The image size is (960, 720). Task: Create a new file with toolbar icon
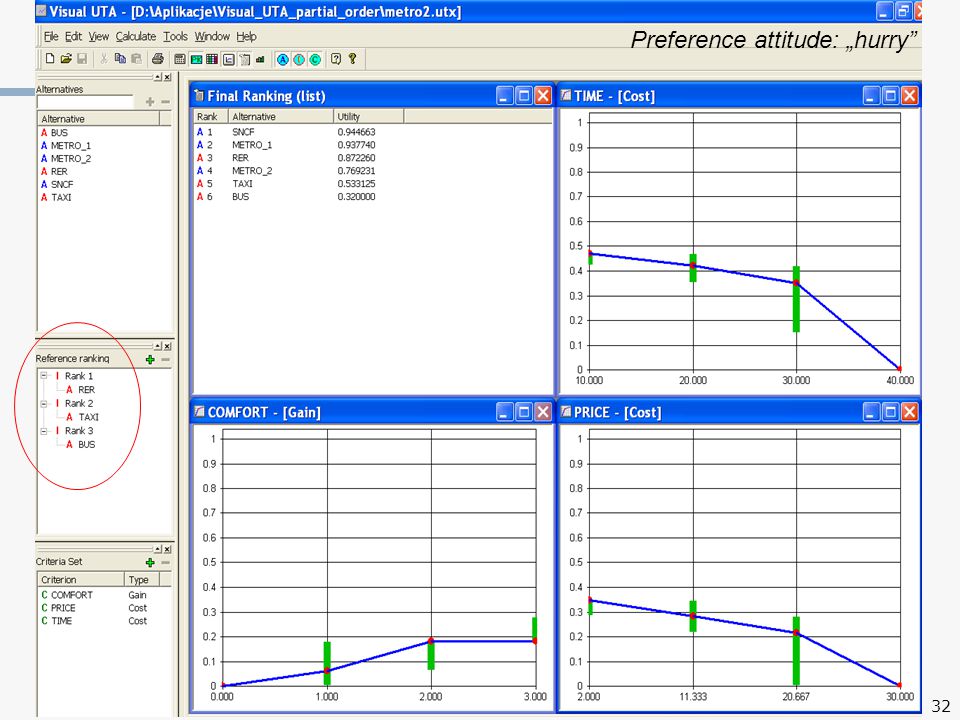50,59
